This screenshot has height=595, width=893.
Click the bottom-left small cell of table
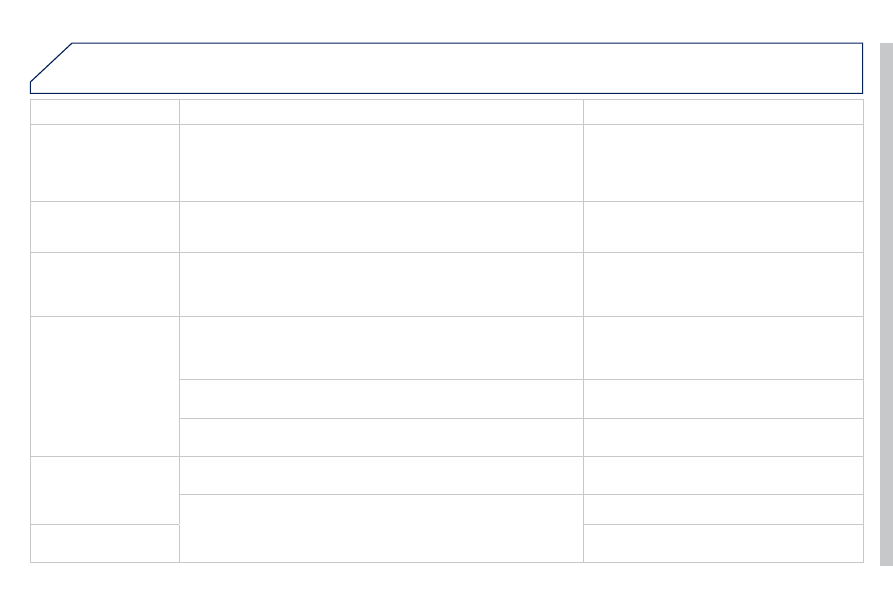(x=105, y=543)
